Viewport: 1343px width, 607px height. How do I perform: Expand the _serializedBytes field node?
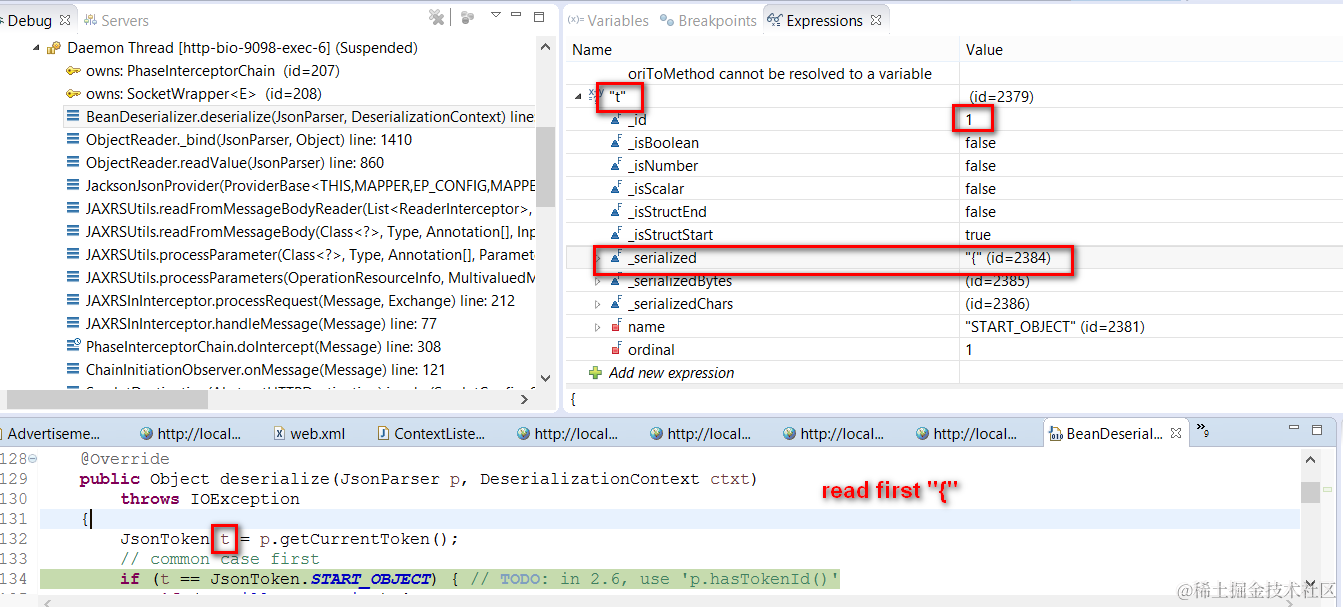click(598, 281)
